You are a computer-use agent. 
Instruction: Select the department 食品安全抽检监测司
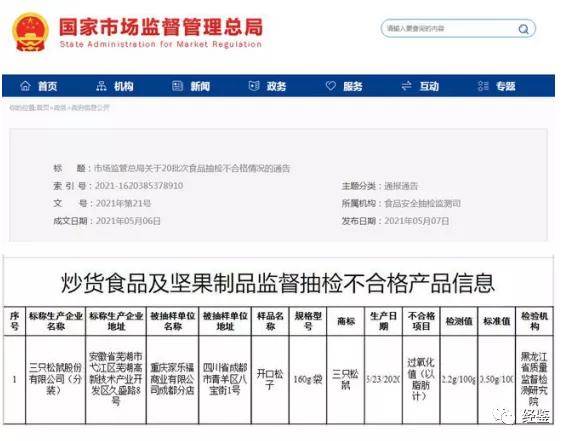click(422, 204)
